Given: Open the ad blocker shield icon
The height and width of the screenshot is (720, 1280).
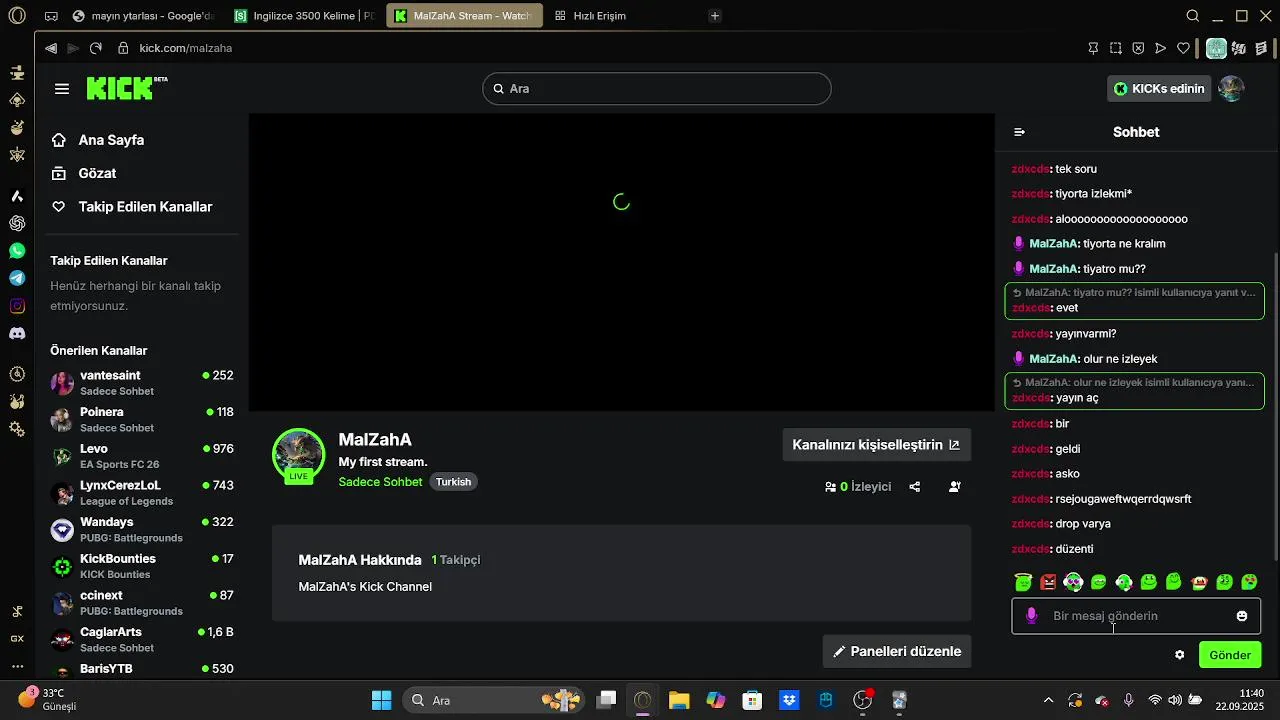Looking at the screenshot, I should coord(1139,48).
